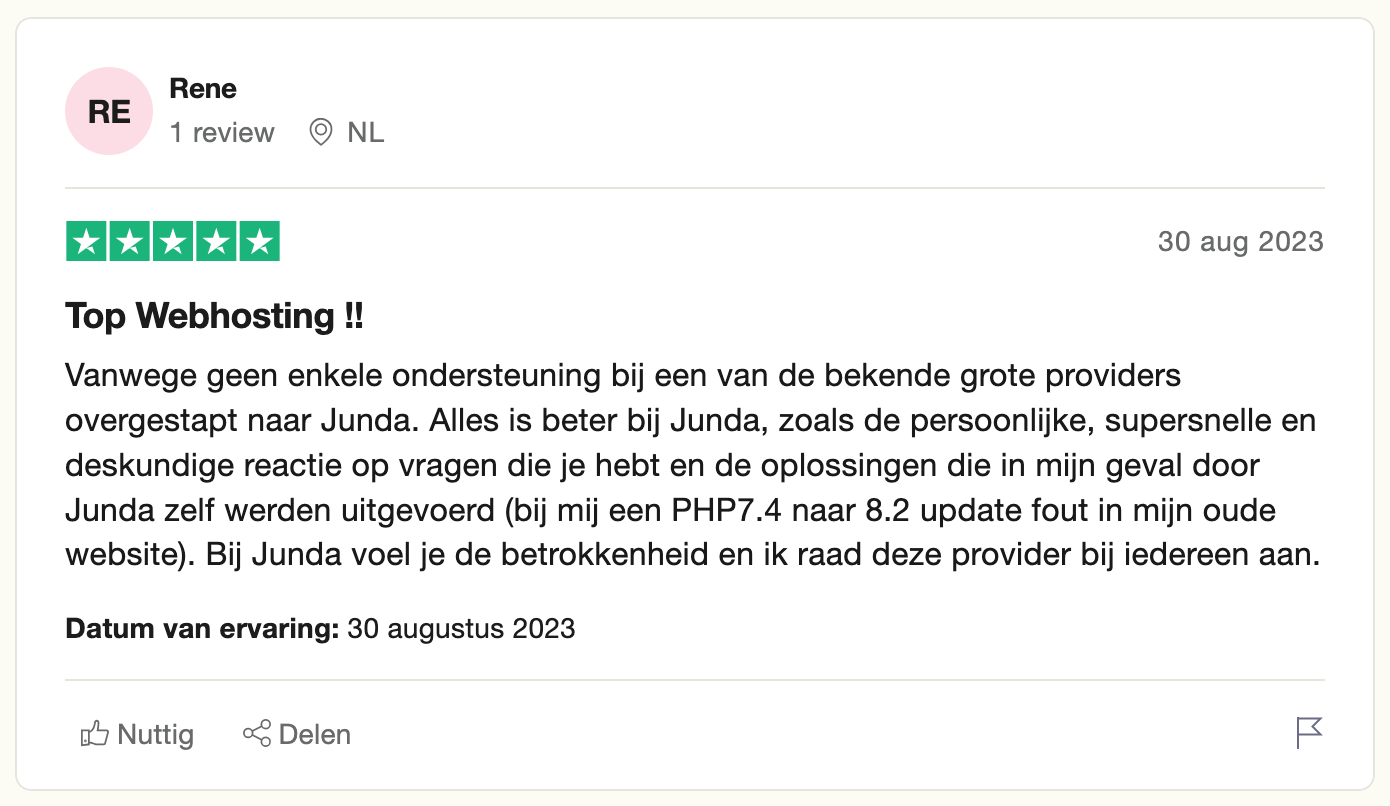Click the fourth star of the five-star rating

coord(216,240)
